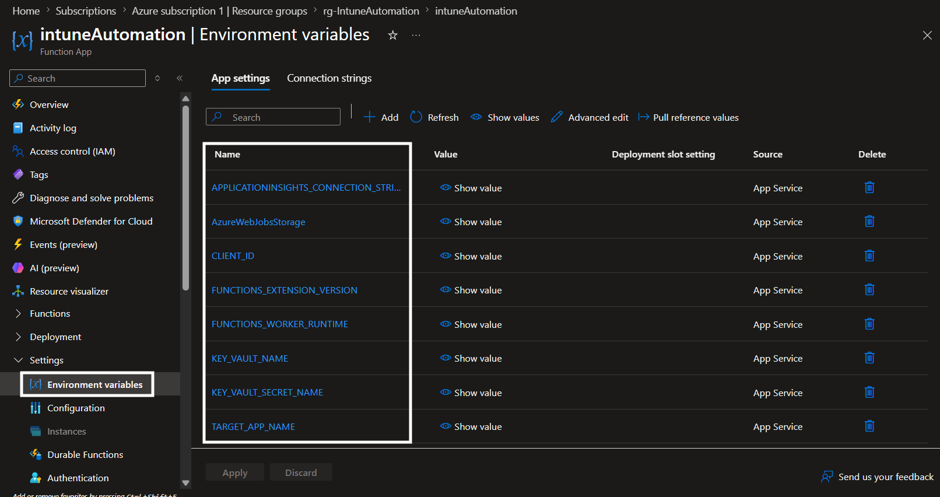Click the sidebar scrollbar down arrow

tap(185, 483)
